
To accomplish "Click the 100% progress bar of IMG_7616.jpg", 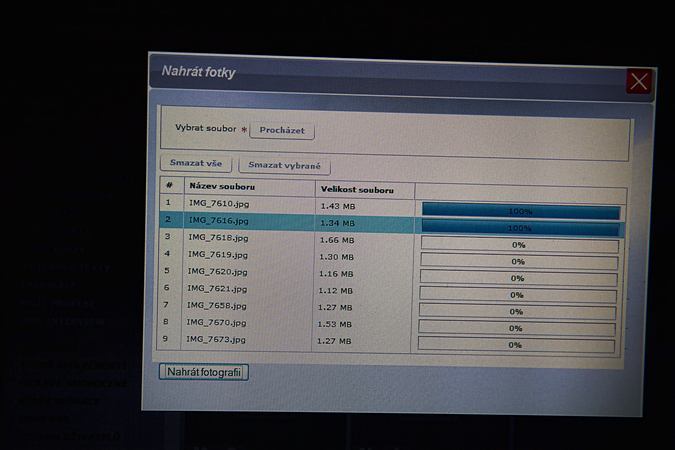I will [520, 228].
